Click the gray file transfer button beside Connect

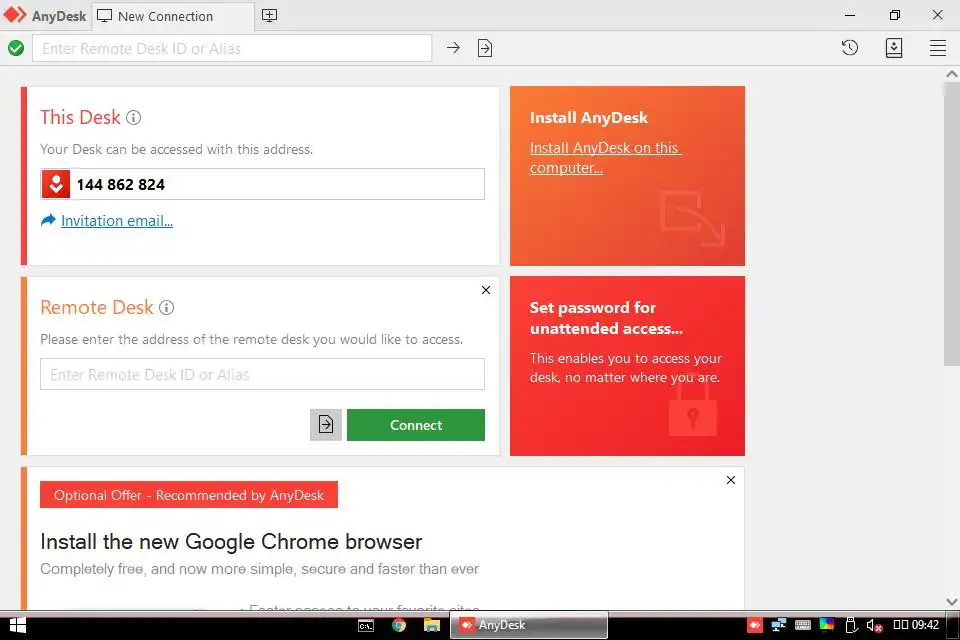pos(326,424)
